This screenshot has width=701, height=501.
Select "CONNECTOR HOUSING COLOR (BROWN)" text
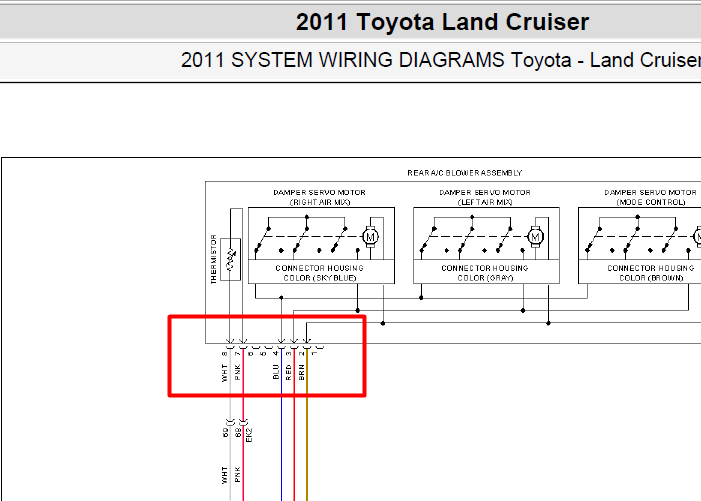coord(650,273)
